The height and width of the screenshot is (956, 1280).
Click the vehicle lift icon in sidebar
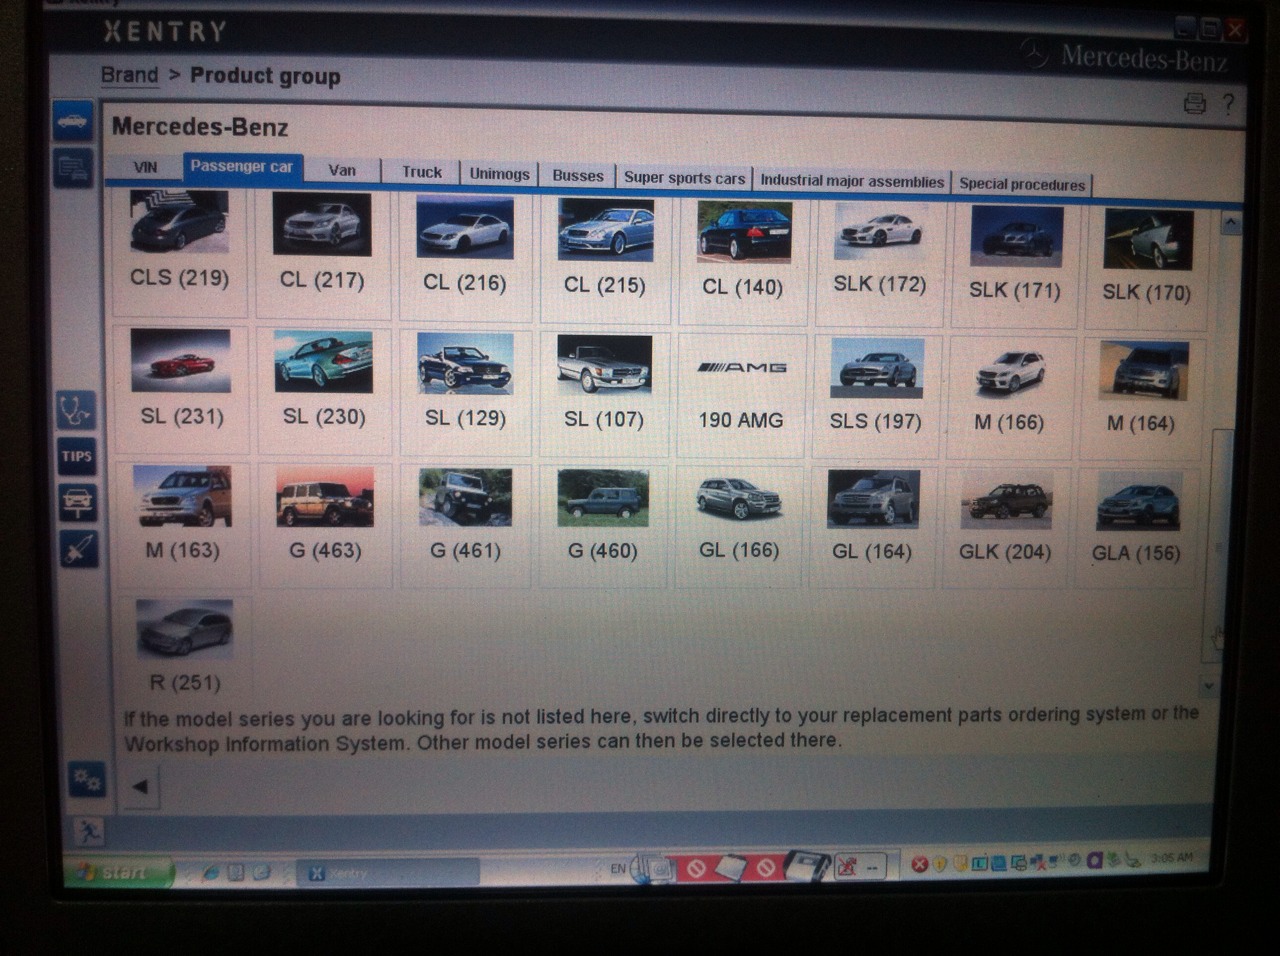point(78,502)
